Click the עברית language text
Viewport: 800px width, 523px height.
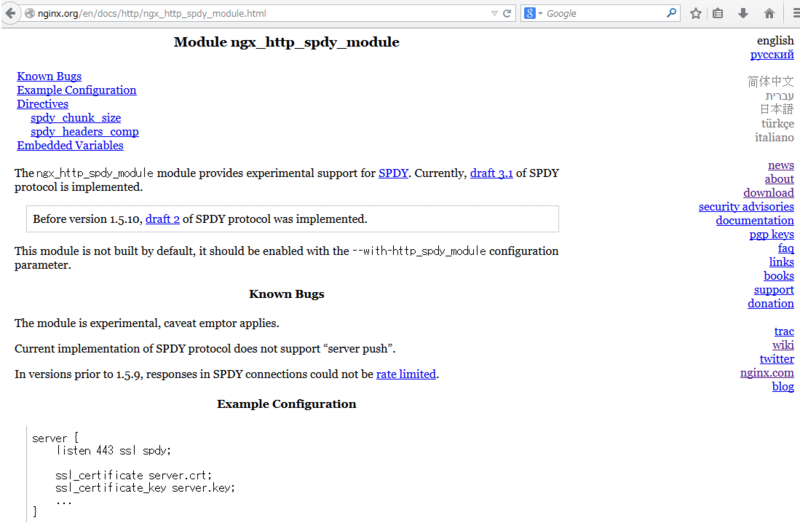point(779,95)
